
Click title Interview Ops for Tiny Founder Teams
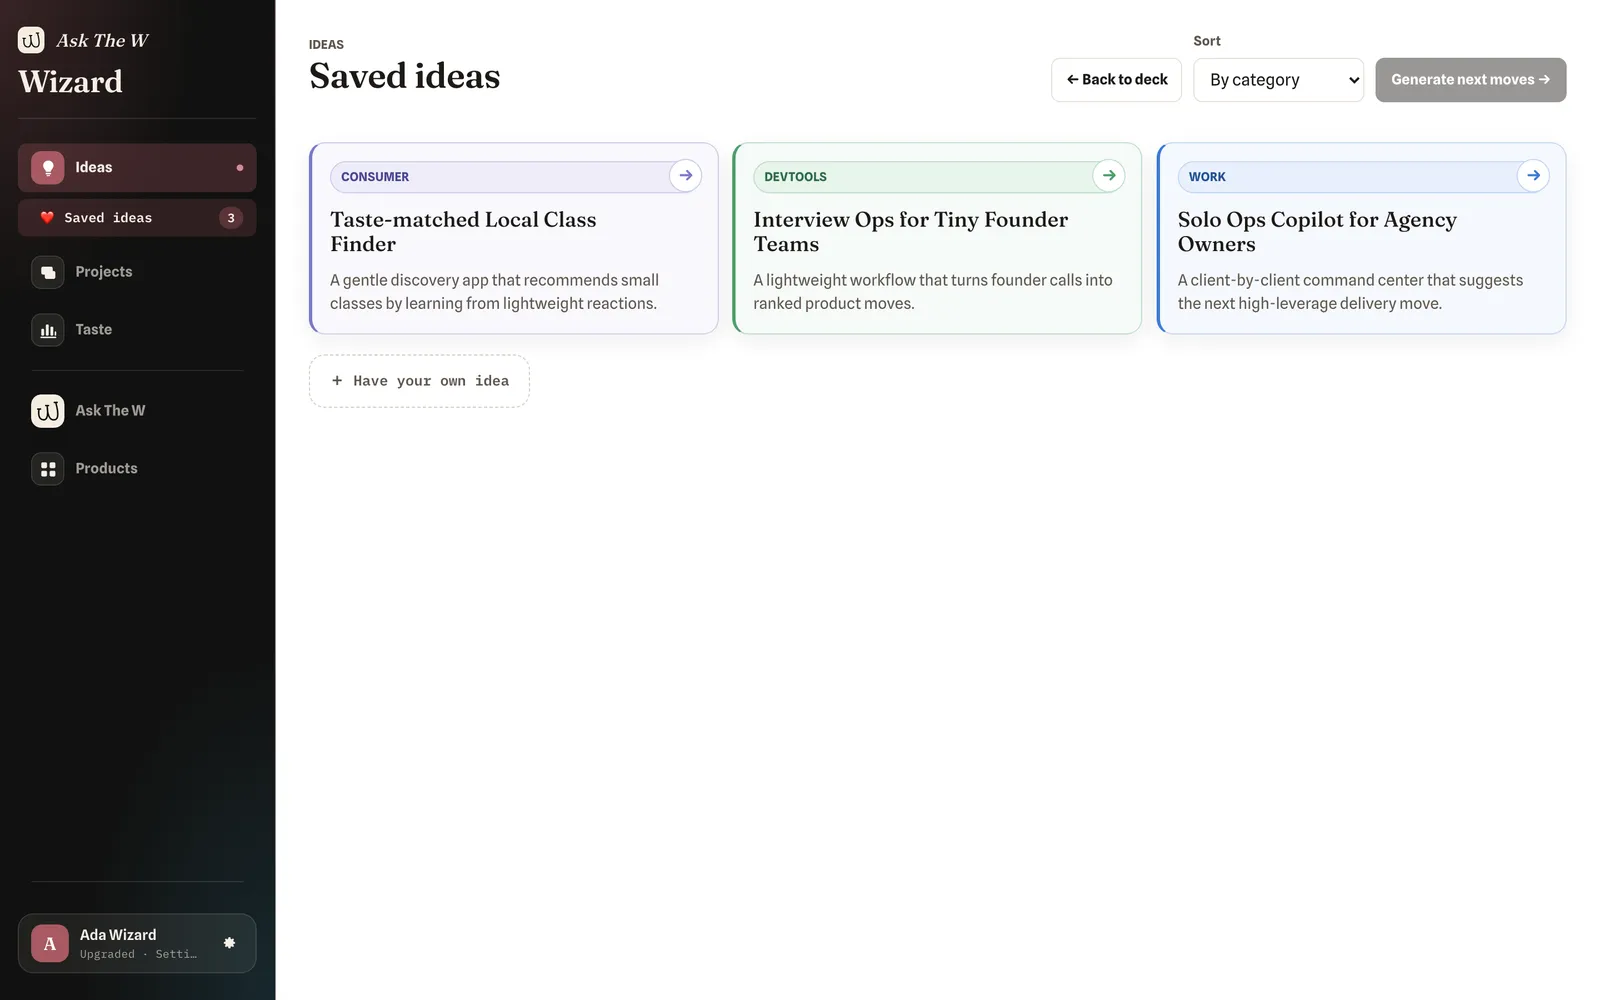pyautogui.click(x=910, y=232)
